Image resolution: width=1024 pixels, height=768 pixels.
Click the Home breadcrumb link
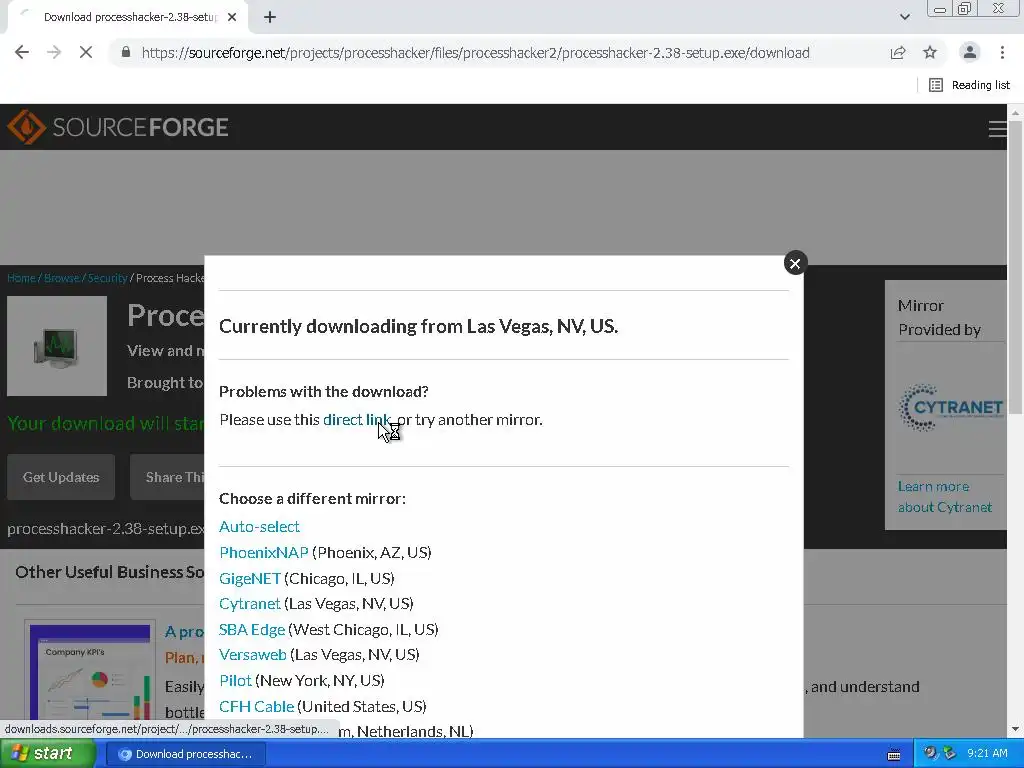[21, 278]
